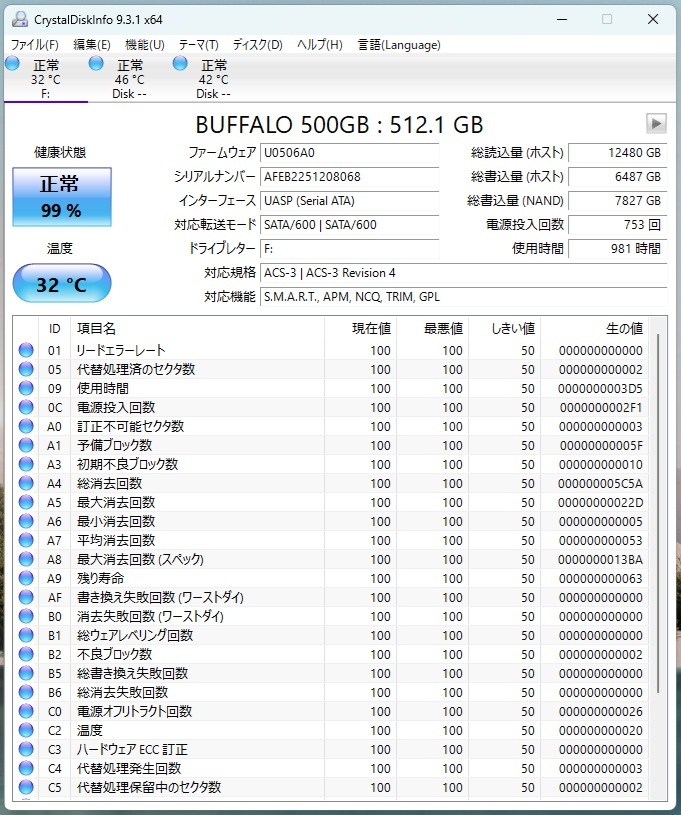
Task: Click the SMART table vertical scrollbar
Action: coord(658,512)
